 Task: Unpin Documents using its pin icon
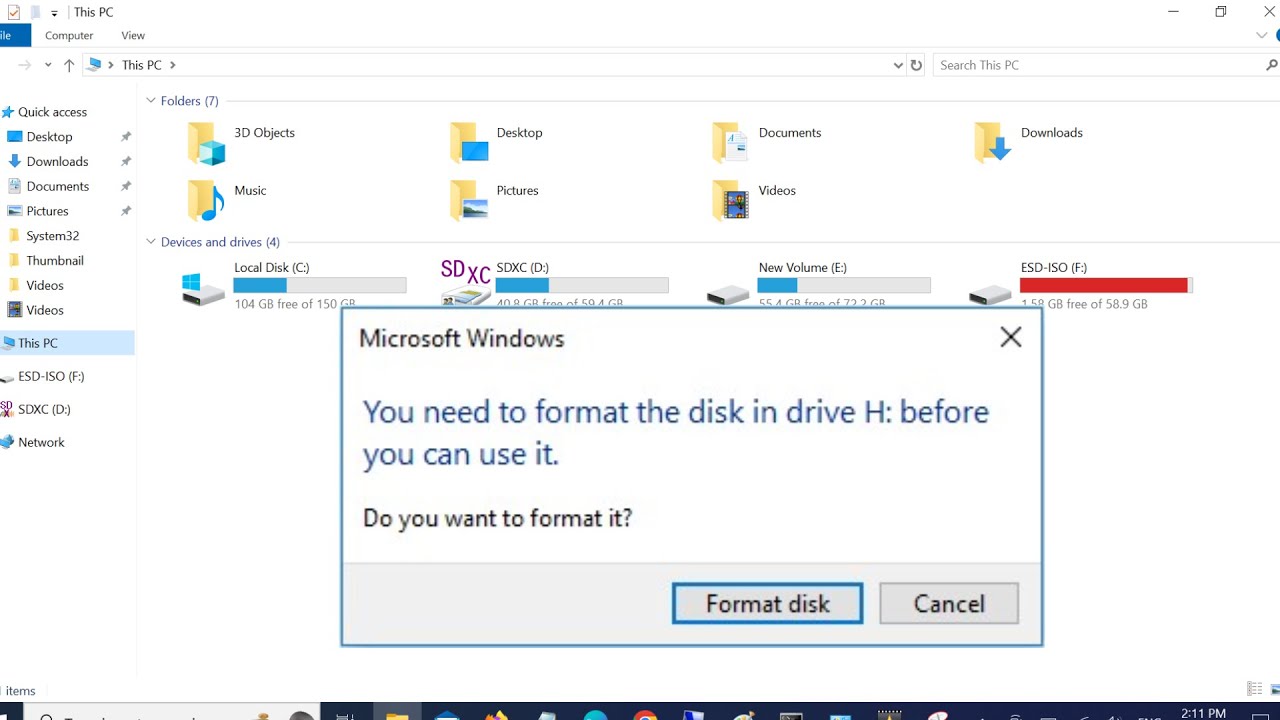click(126, 186)
